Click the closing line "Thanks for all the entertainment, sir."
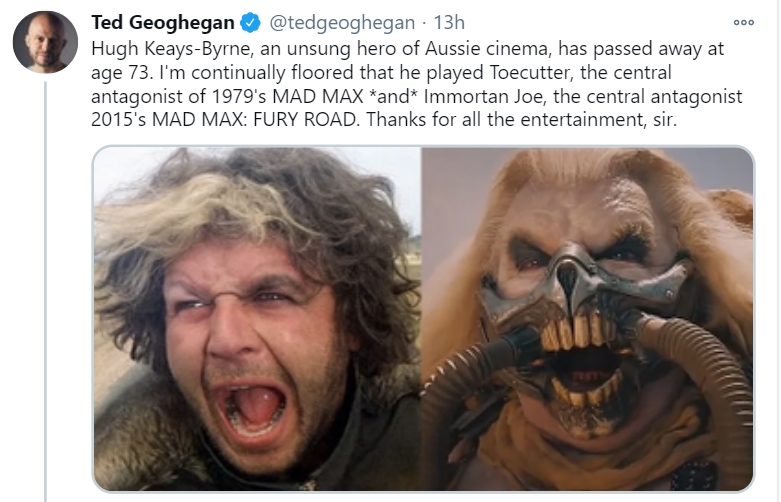Image resolution: width=781 pixels, height=502 pixels. (521, 120)
